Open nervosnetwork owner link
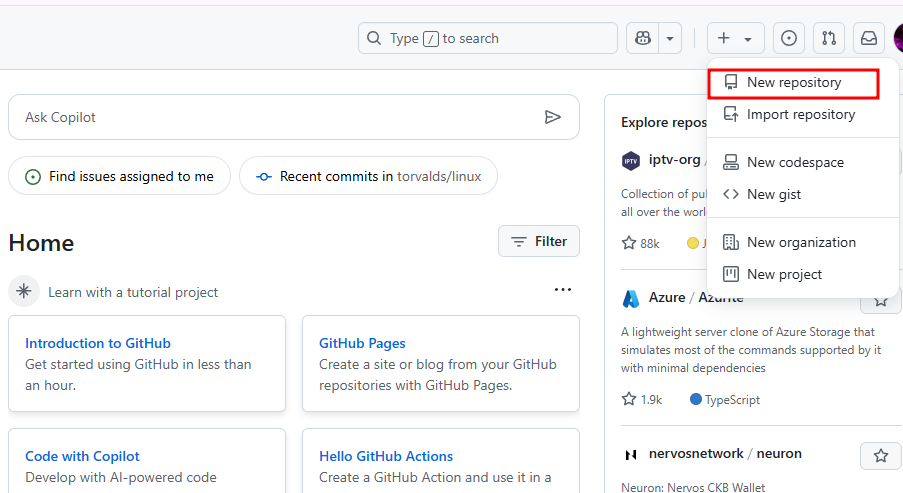Viewport: 903px width, 493px height. pos(696,454)
